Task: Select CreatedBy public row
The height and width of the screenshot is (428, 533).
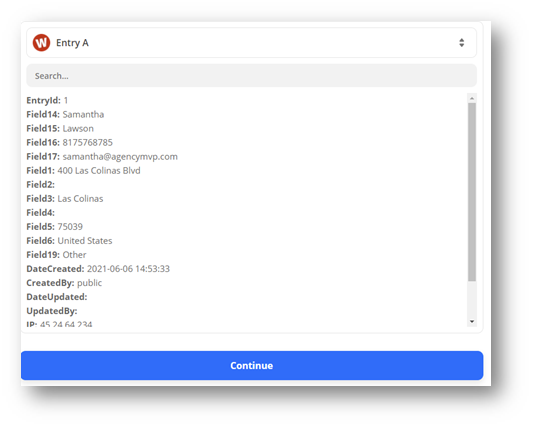Action: (x=64, y=283)
